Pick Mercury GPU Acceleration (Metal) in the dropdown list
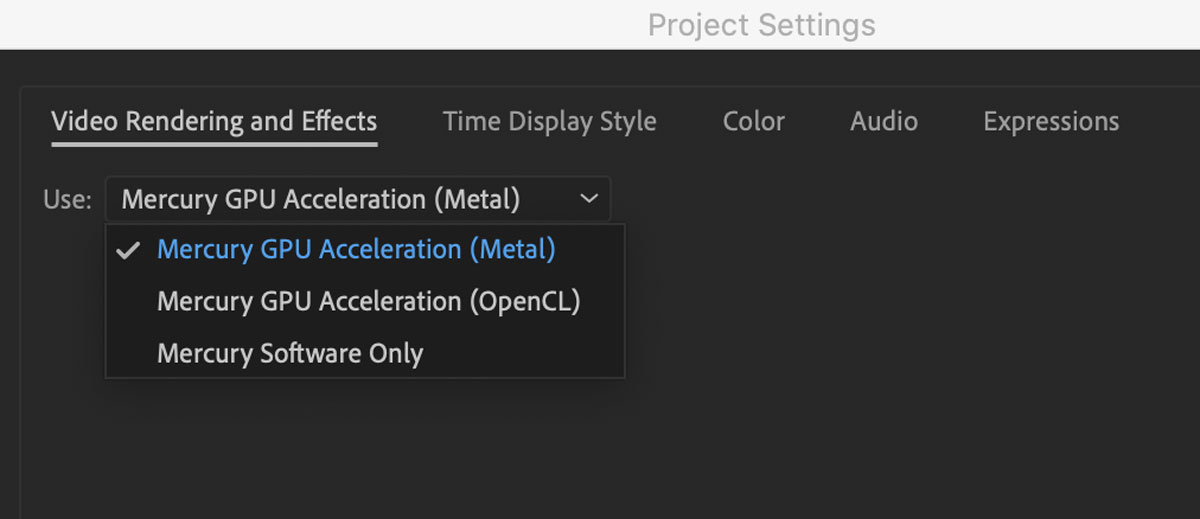Viewport: 1200px width, 519px height. click(356, 249)
